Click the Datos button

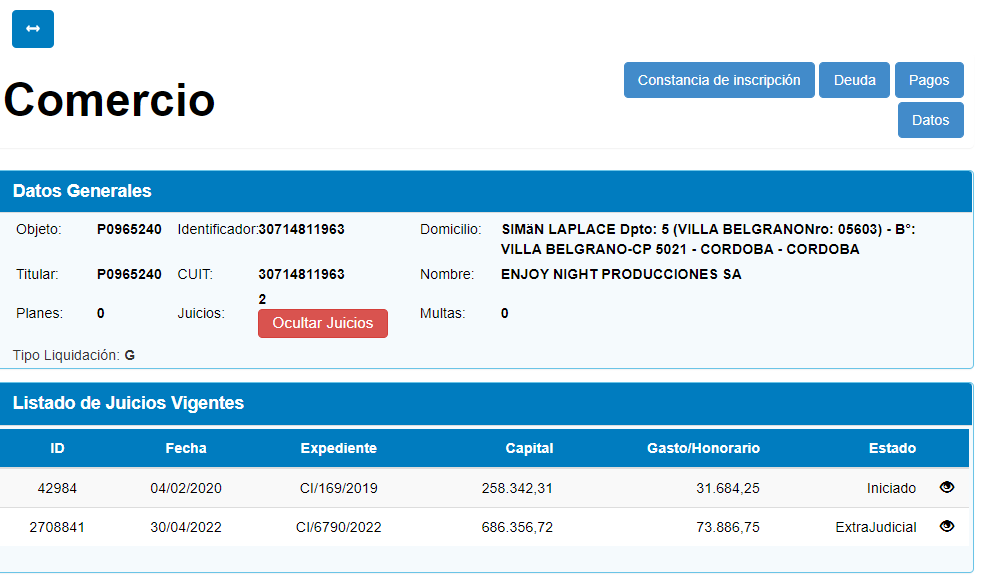point(930,120)
